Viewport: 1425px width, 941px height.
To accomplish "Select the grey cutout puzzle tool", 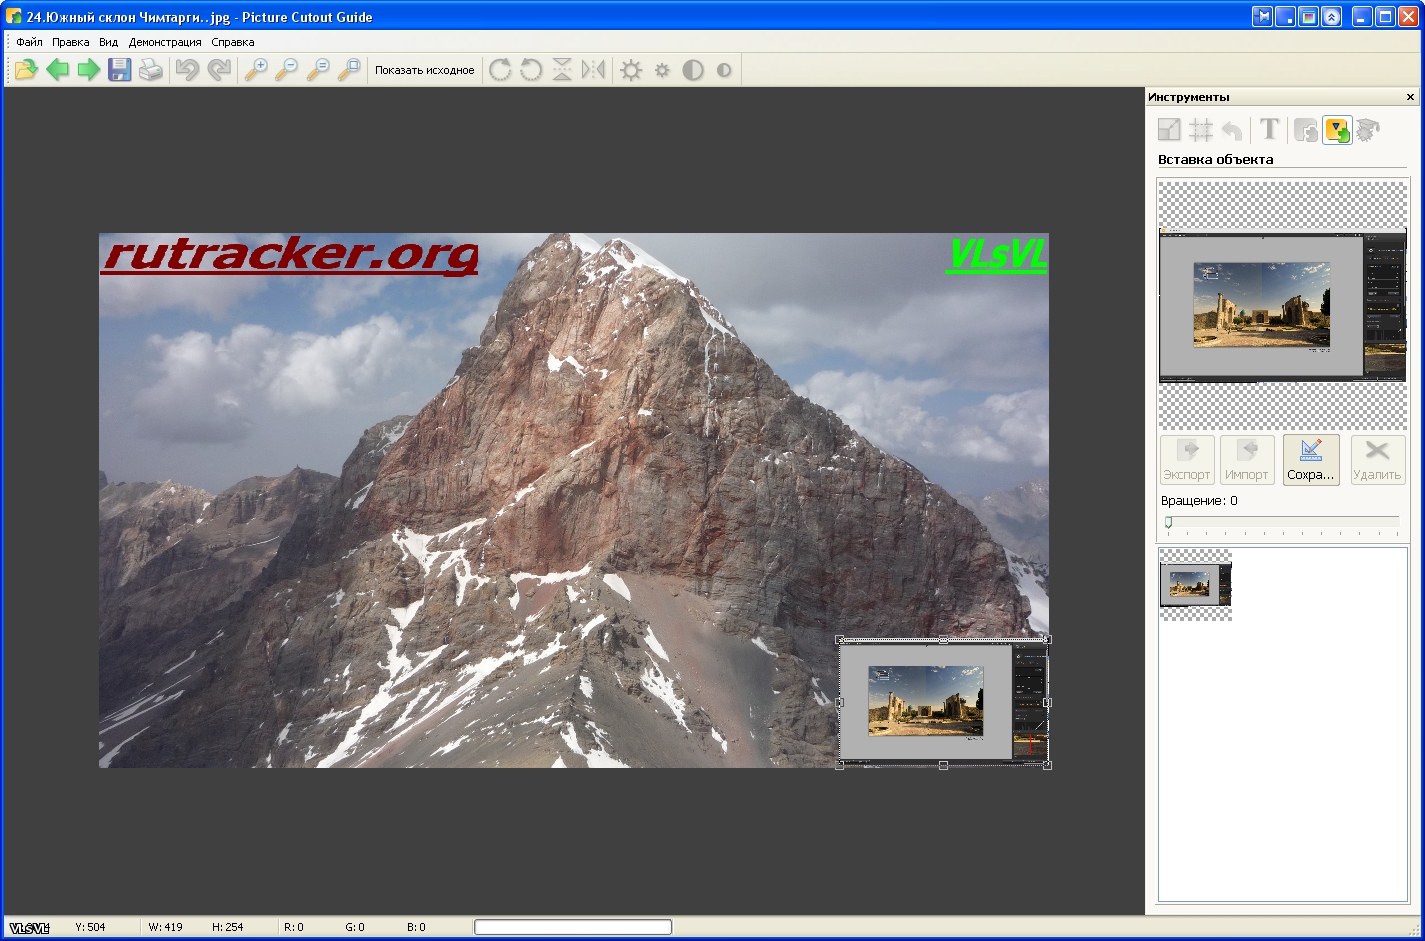I will click(1306, 130).
